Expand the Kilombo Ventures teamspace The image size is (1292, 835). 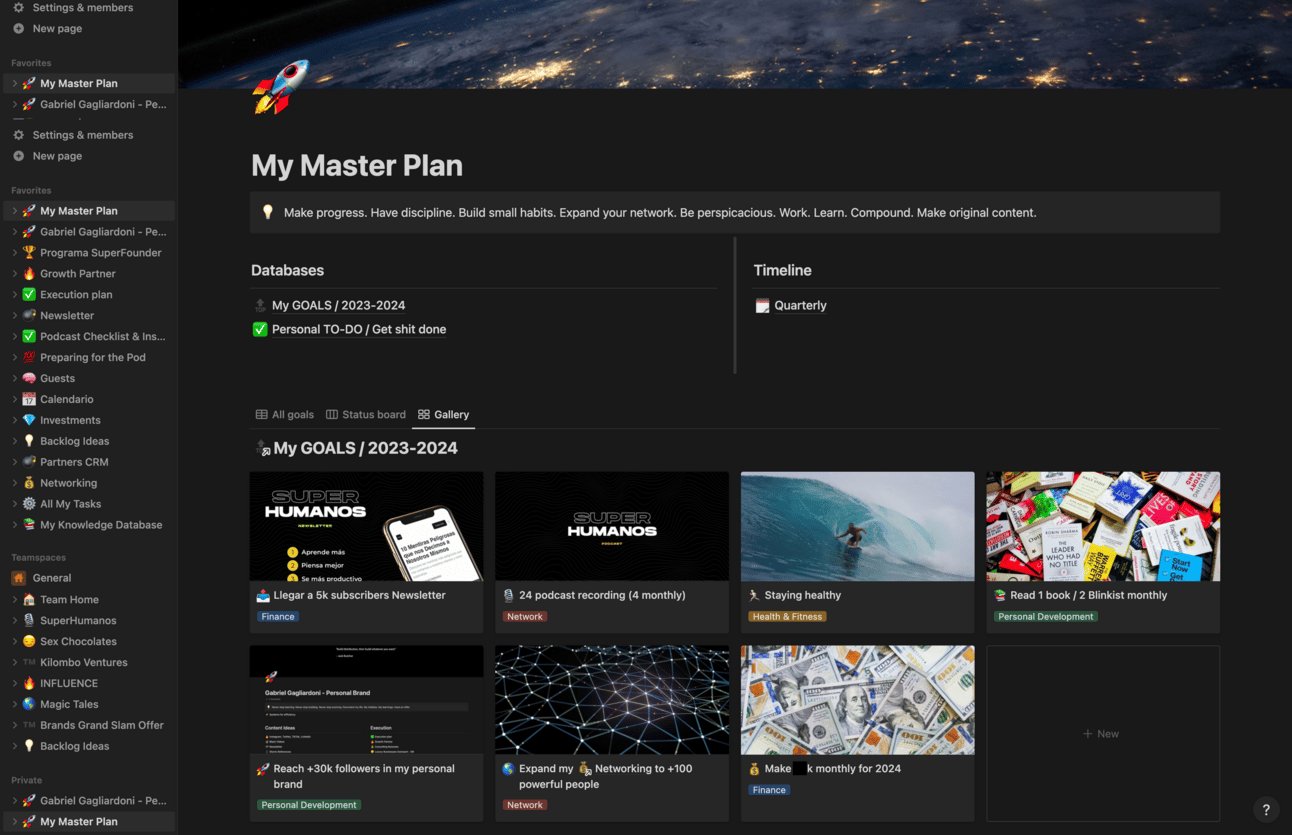click(14, 663)
